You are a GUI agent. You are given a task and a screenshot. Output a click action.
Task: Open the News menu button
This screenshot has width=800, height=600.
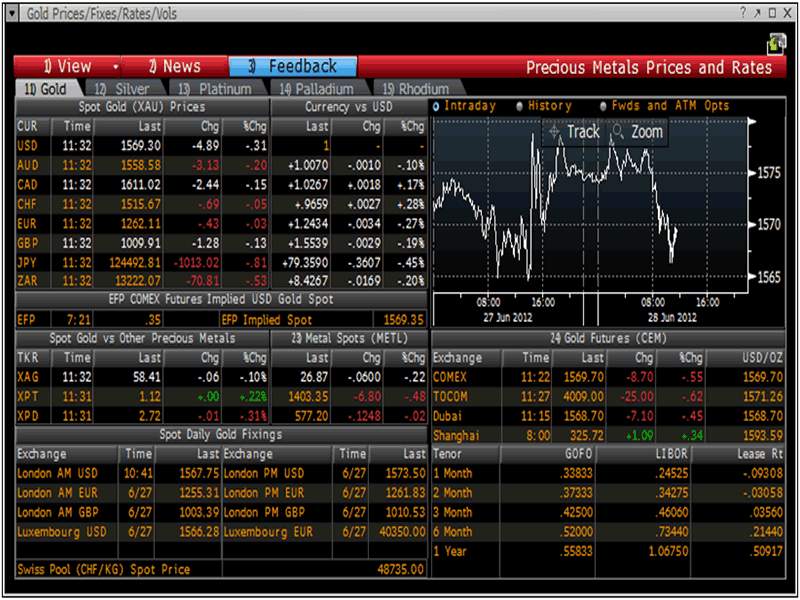tap(174, 67)
